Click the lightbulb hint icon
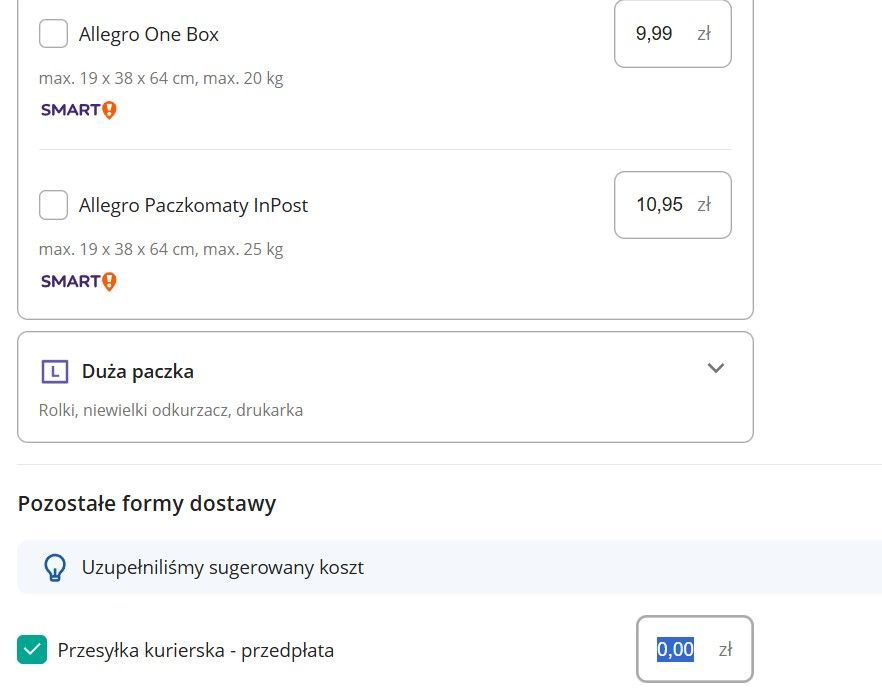The image size is (882, 692). point(54,568)
